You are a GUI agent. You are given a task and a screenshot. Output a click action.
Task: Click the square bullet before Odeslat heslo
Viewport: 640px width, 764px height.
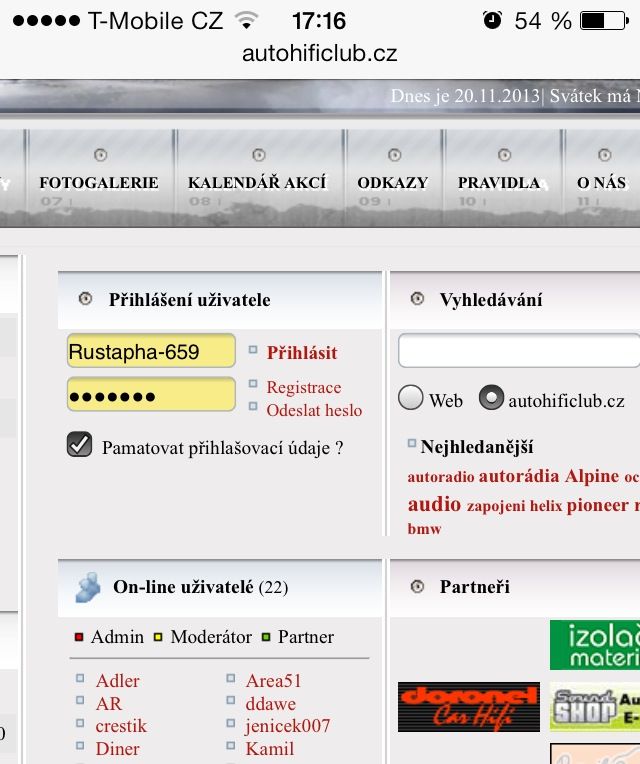point(253,406)
